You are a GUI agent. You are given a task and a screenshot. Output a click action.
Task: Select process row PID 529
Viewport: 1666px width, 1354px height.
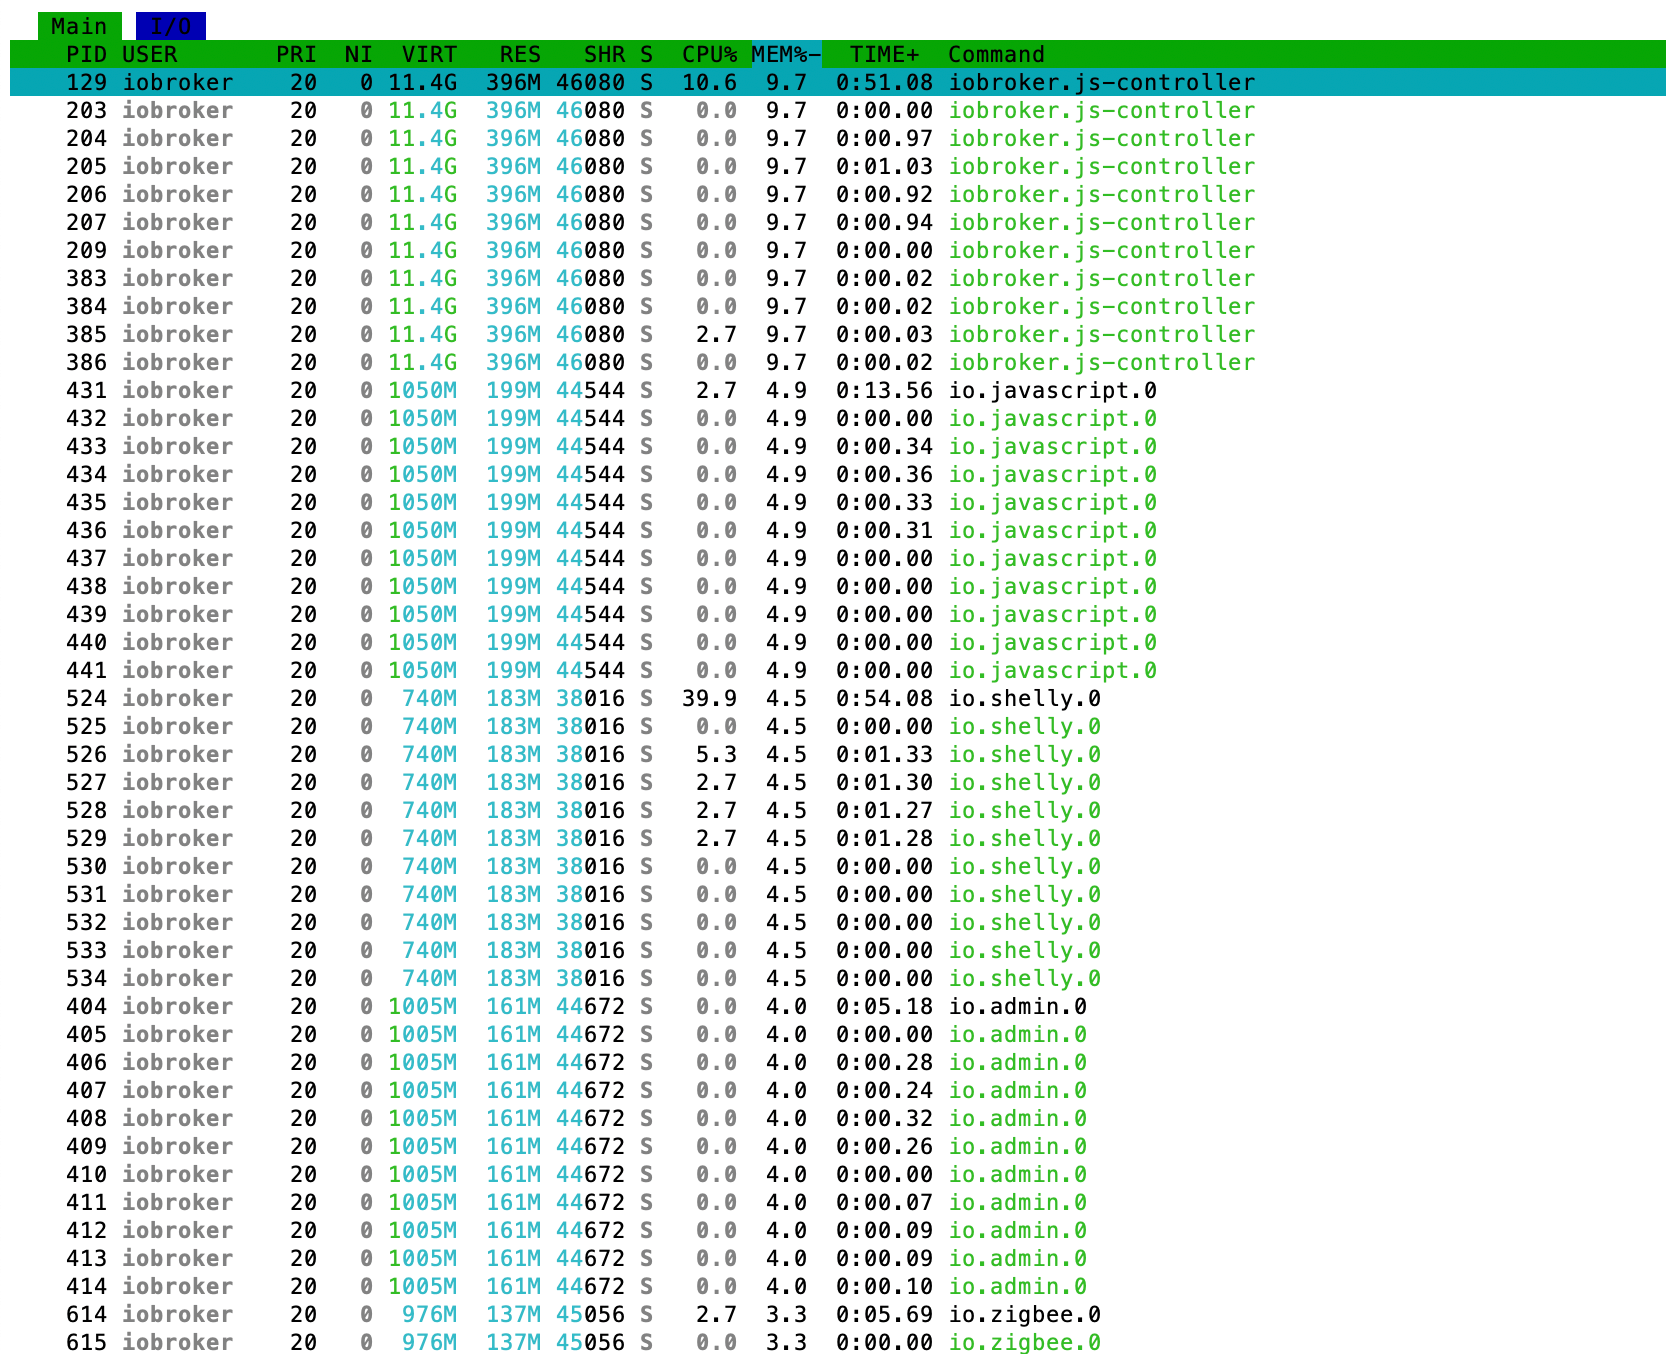pyautogui.click(x=838, y=838)
